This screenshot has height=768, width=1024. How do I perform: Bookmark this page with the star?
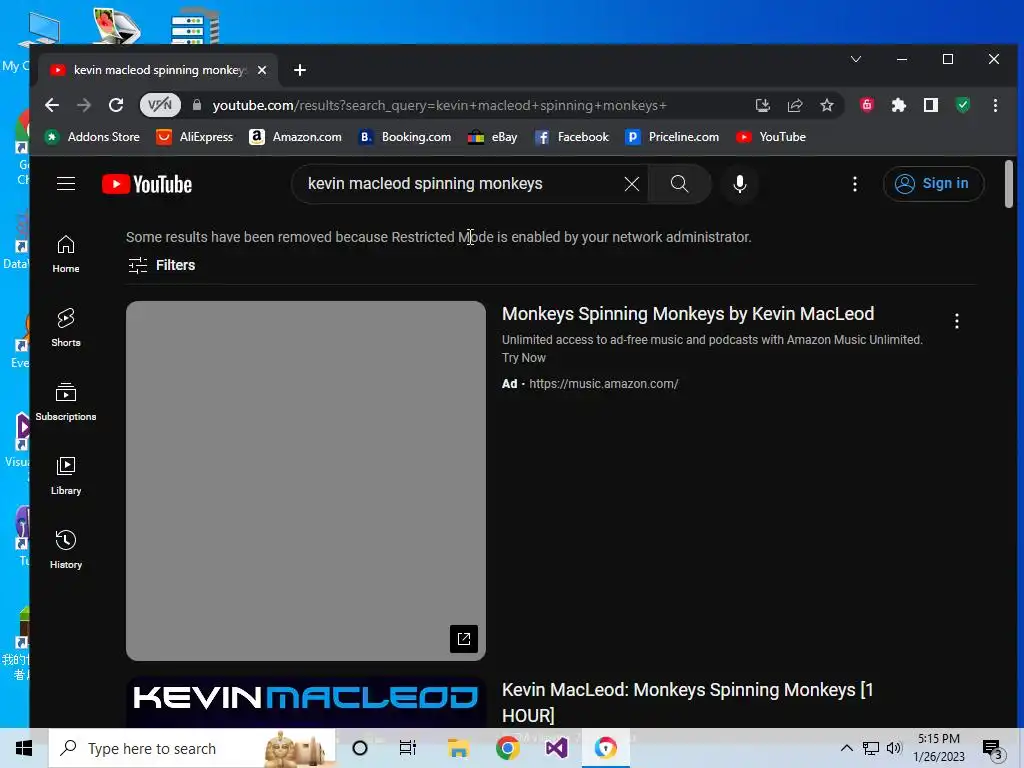(x=827, y=105)
